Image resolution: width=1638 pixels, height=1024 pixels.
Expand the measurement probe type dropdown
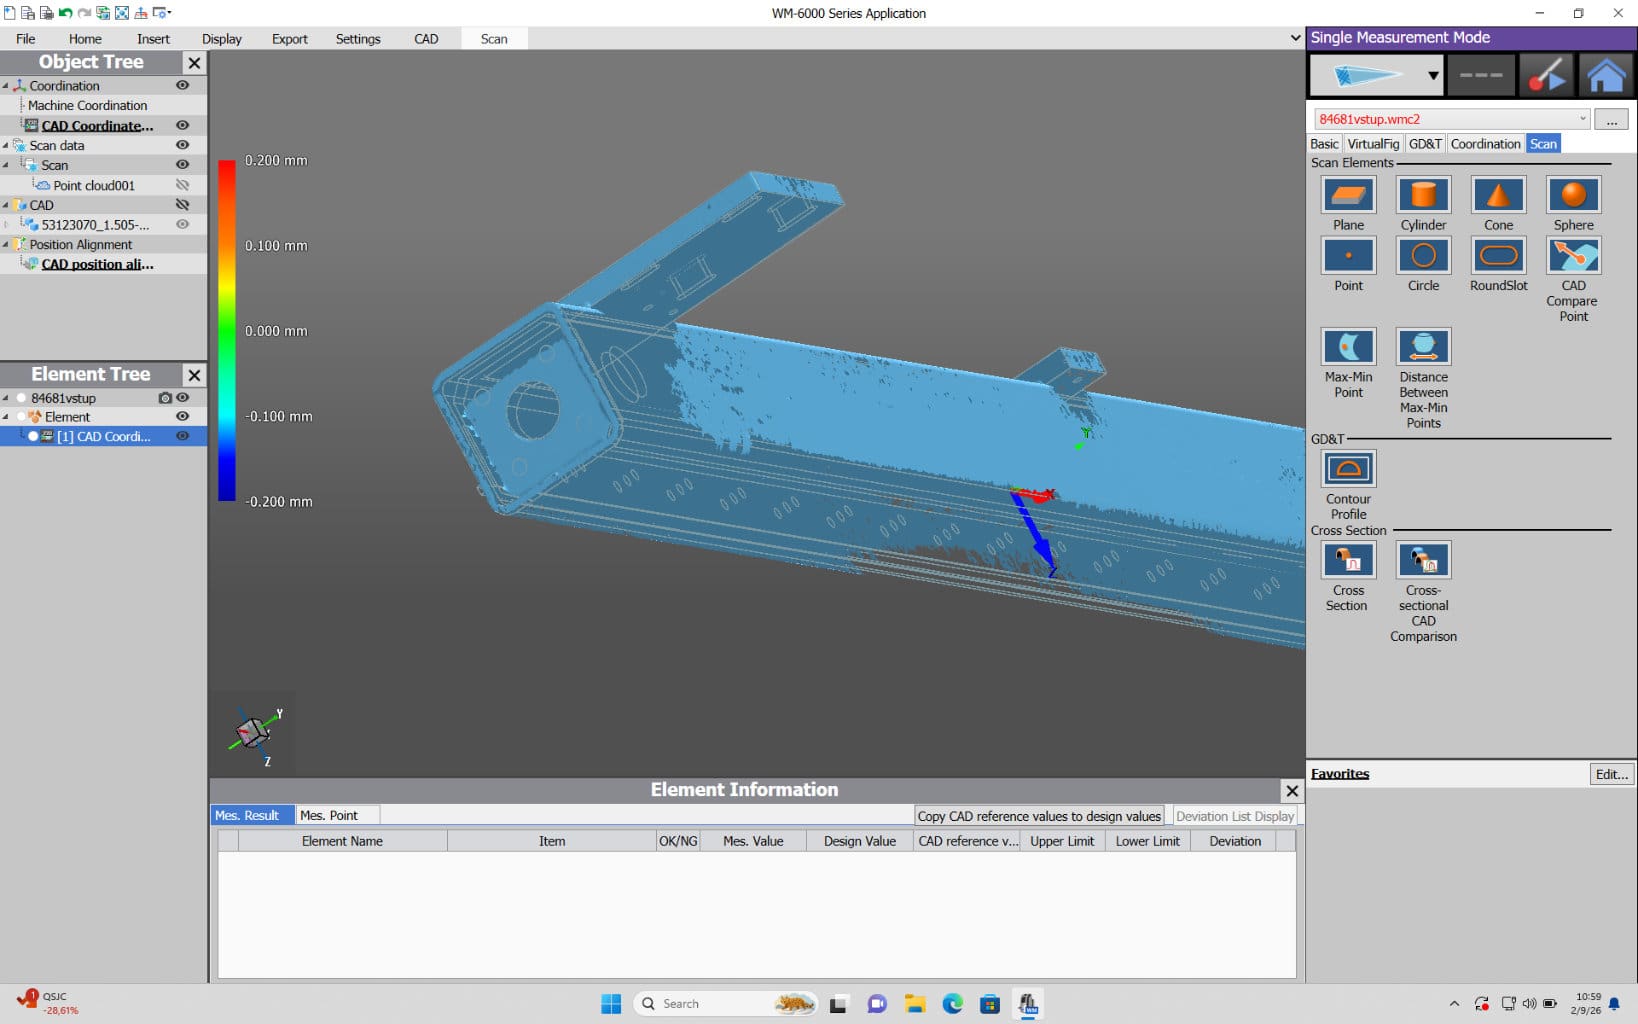pos(1432,76)
